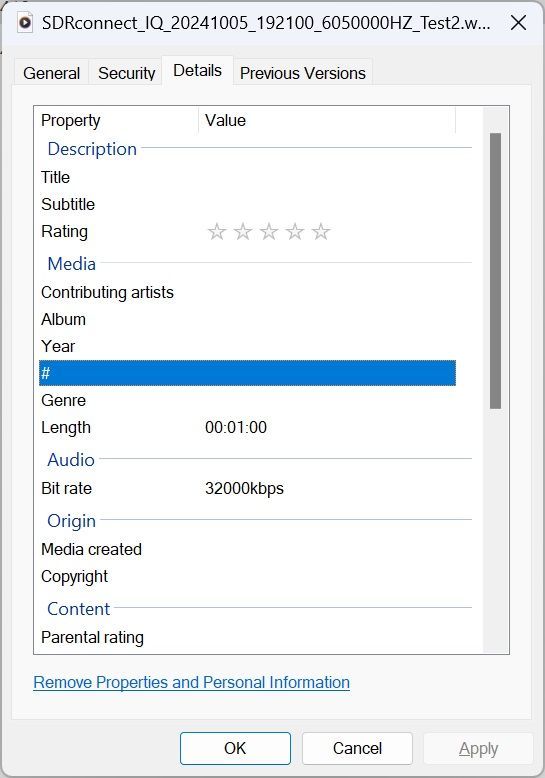The image size is (545, 778).
Task: Click the Cancel button
Action: click(x=357, y=748)
